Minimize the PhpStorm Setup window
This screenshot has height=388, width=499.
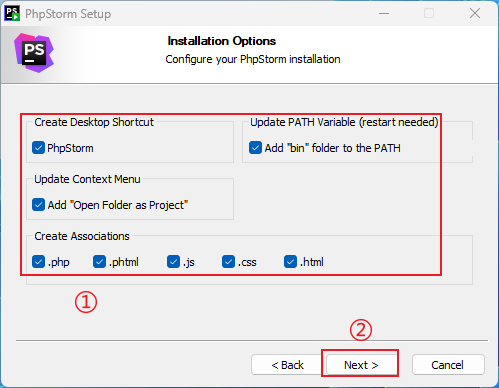click(x=384, y=13)
